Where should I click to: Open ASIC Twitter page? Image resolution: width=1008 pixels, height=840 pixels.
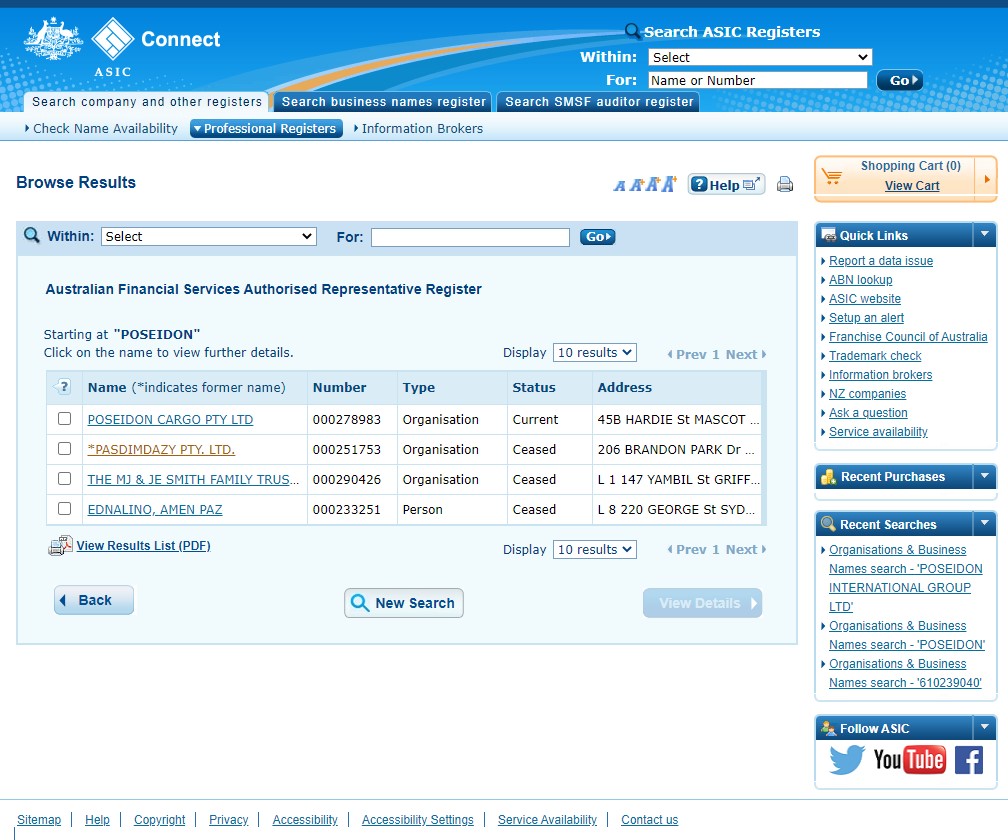point(847,760)
